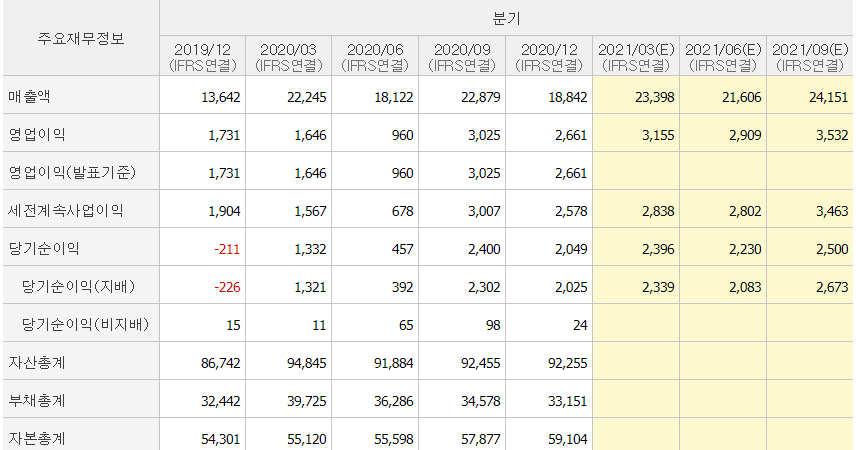Select the 2020/06 column header

point(375,57)
